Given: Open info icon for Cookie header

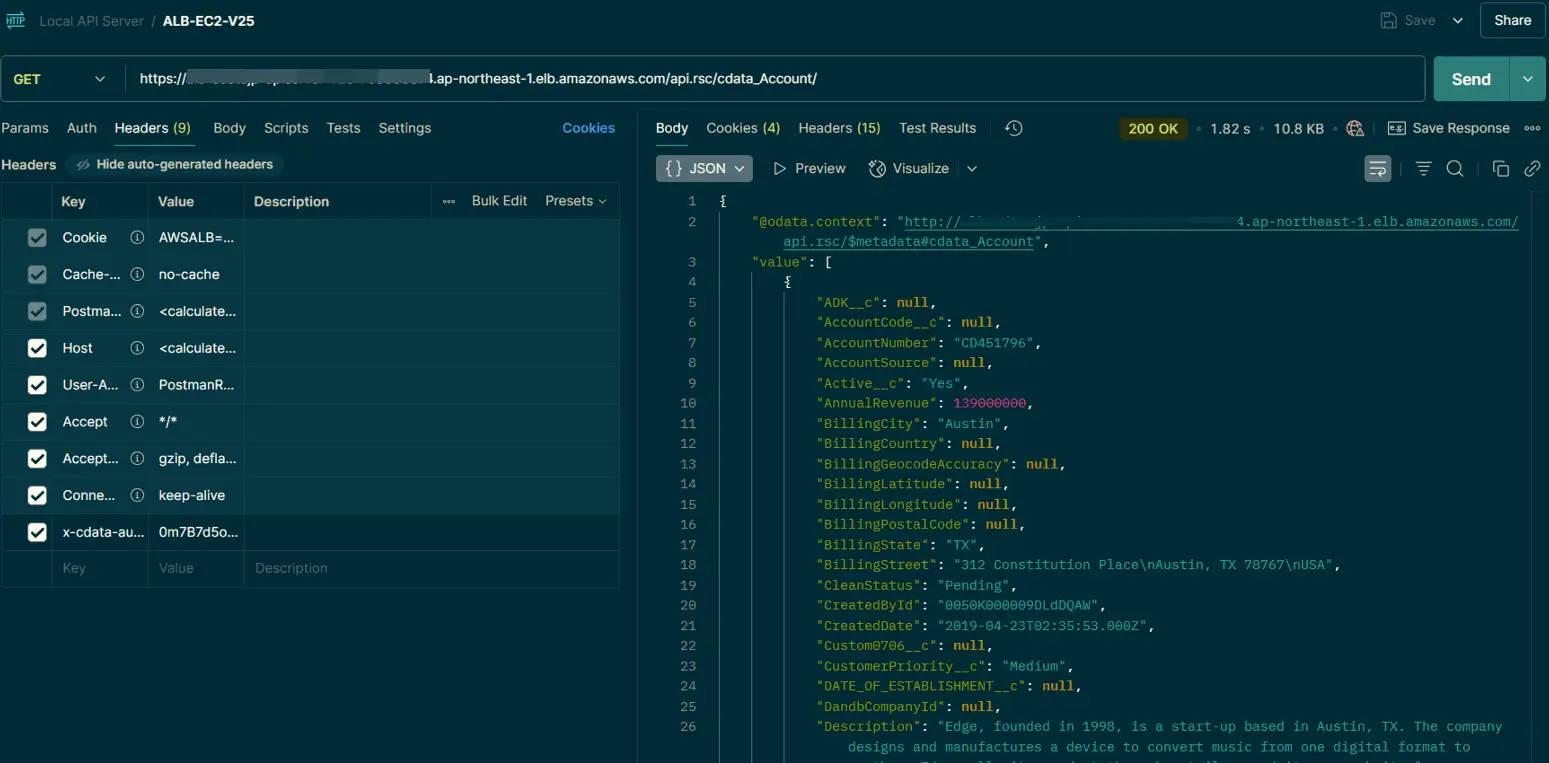Looking at the screenshot, I should point(137,238).
